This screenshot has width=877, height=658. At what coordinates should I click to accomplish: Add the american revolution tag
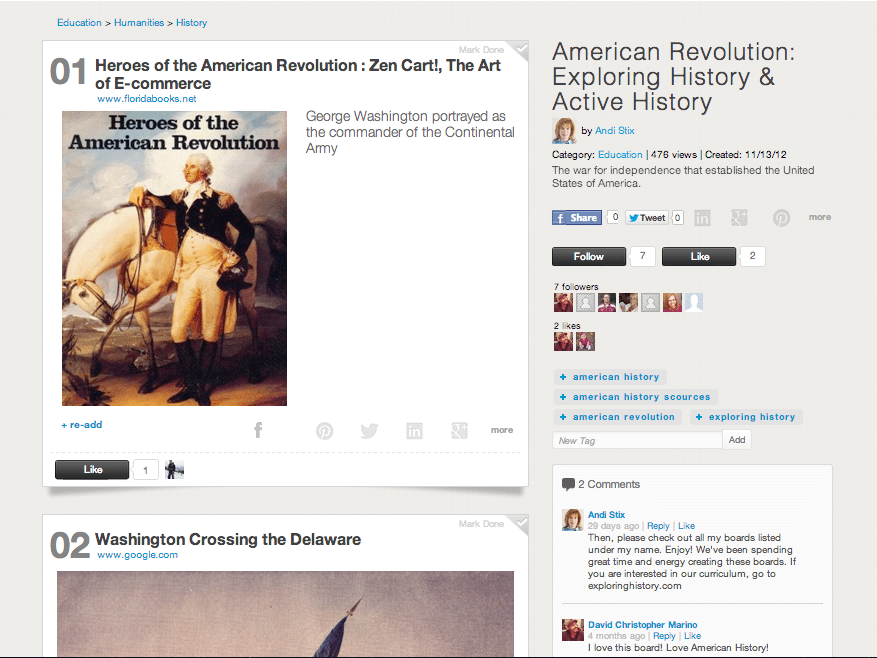[x=618, y=417]
